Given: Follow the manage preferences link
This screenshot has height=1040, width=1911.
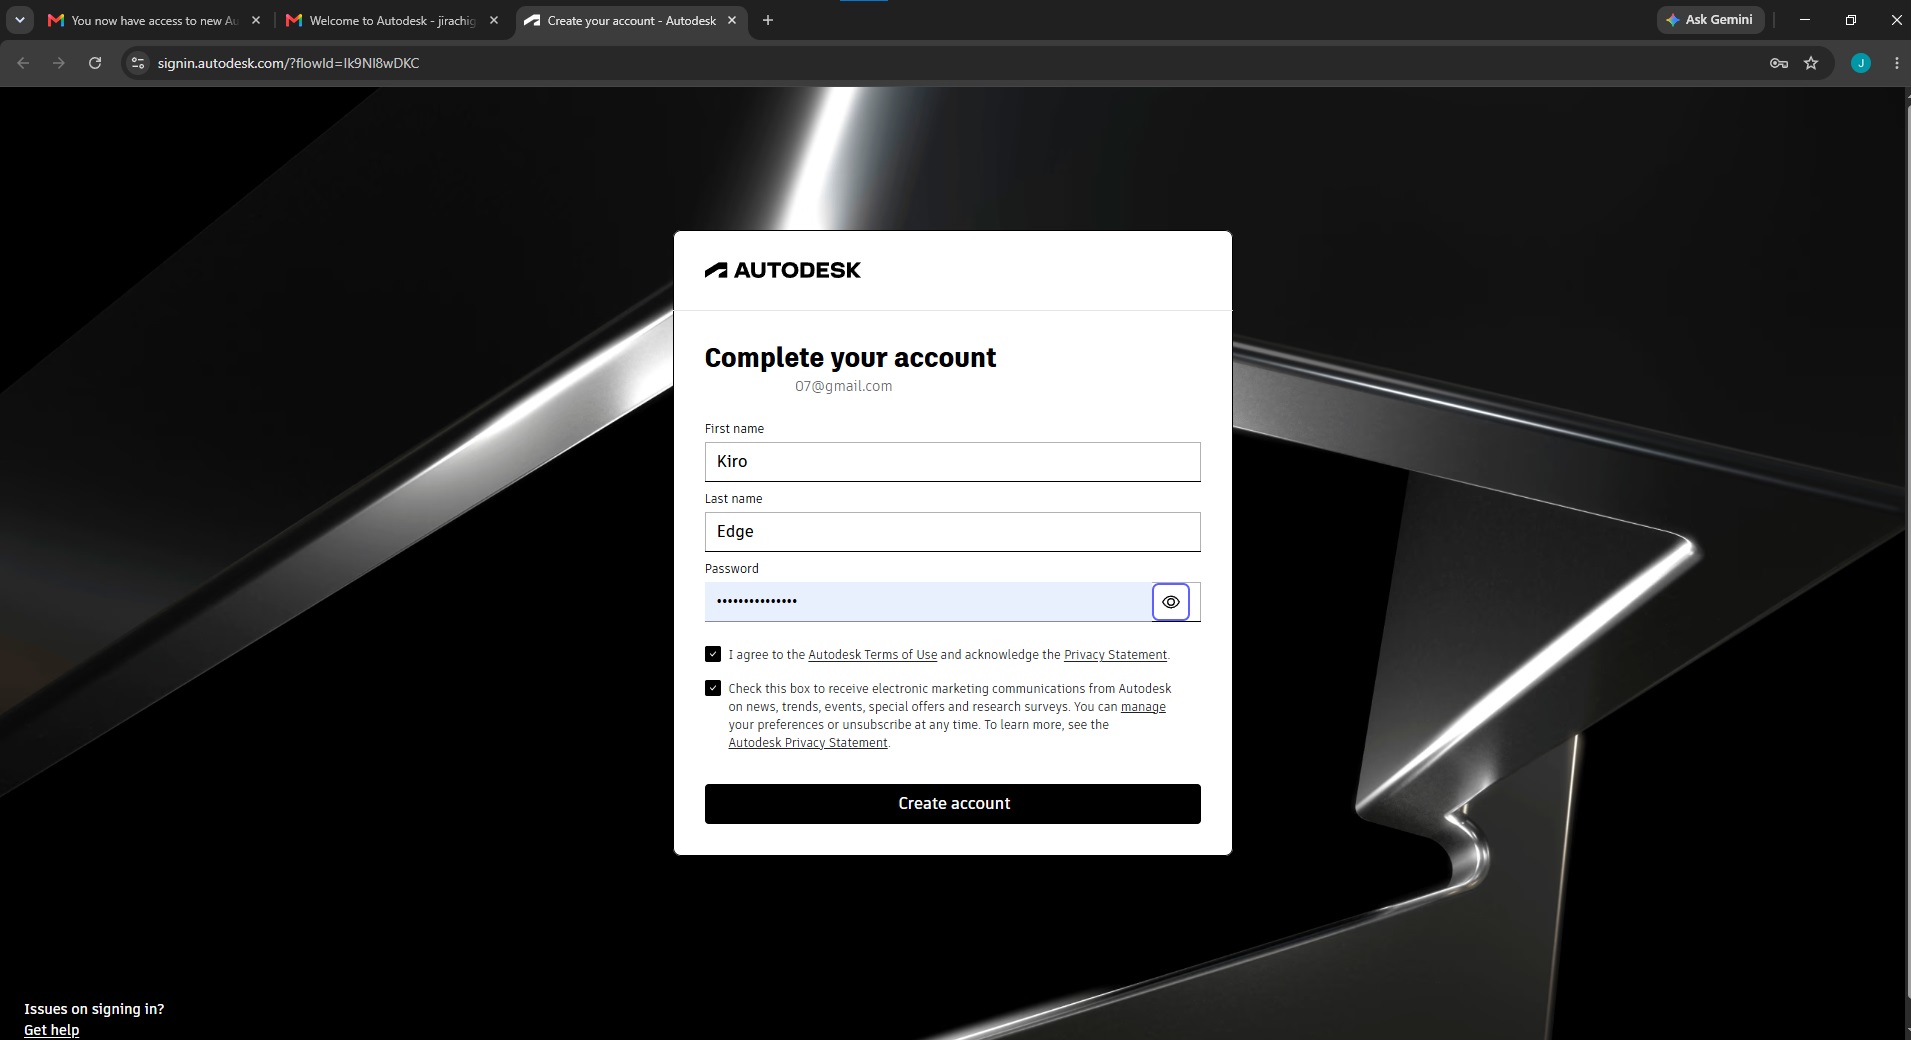Looking at the screenshot, I should (1143, 707).
